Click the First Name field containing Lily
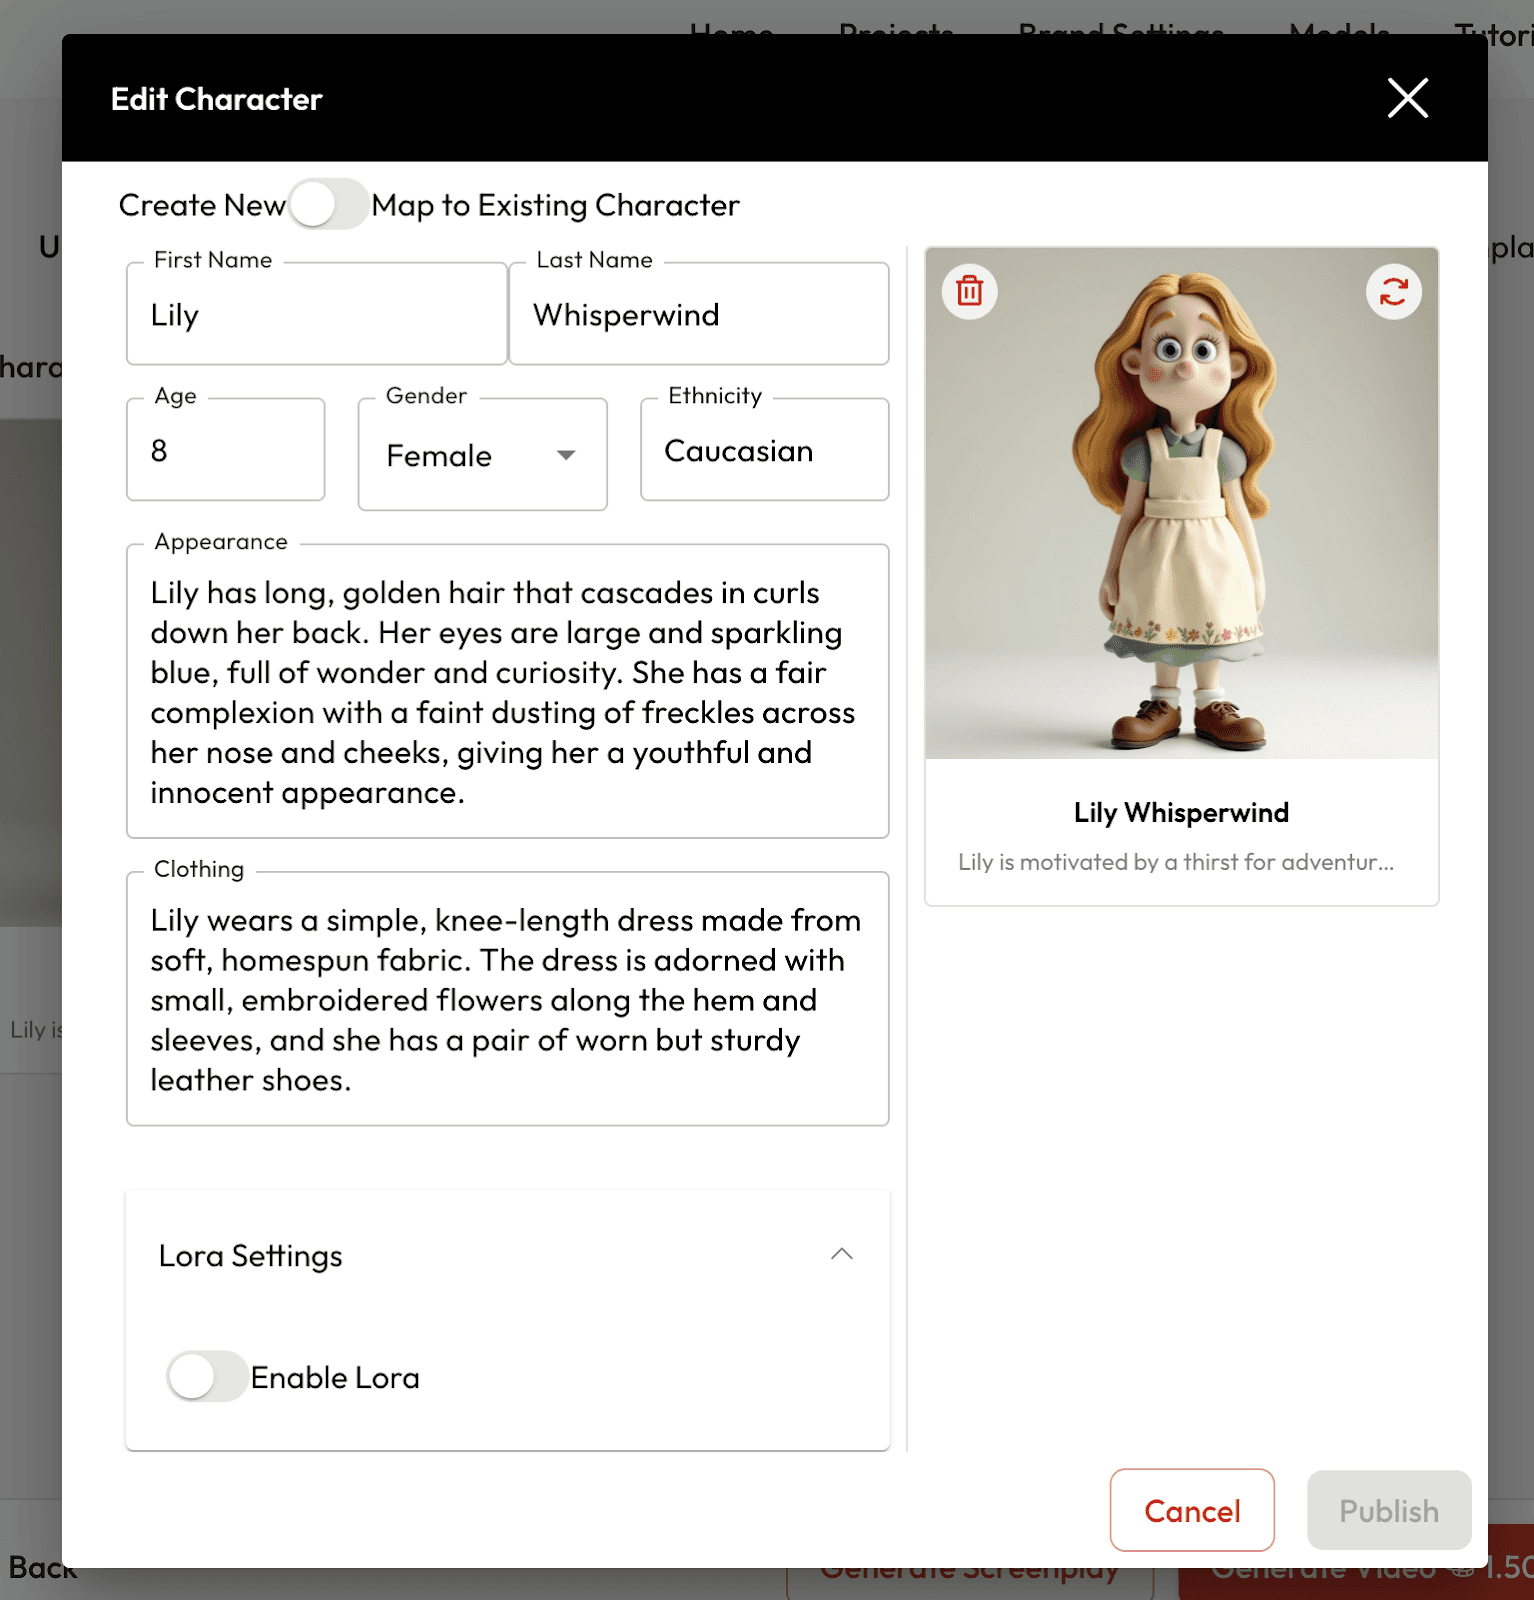The height and width of the screenshot is (1600, 1534). (316, 314)
